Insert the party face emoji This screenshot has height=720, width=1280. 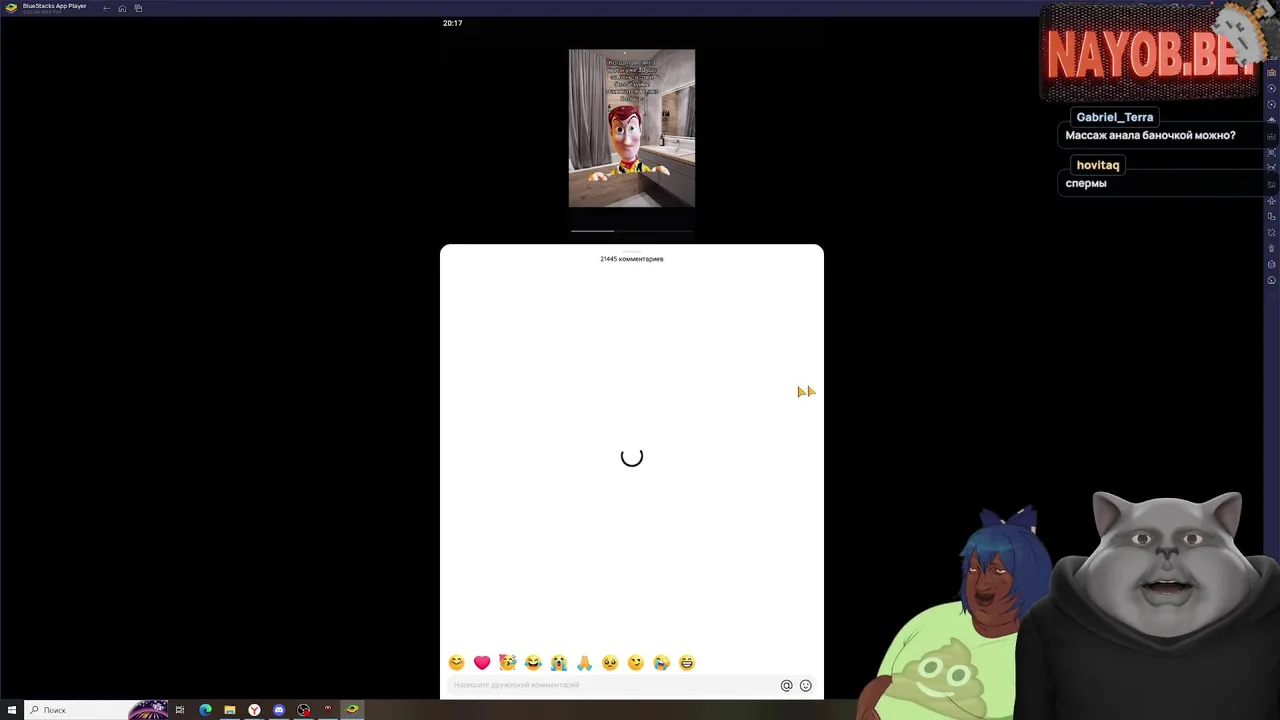click(508, 662)
